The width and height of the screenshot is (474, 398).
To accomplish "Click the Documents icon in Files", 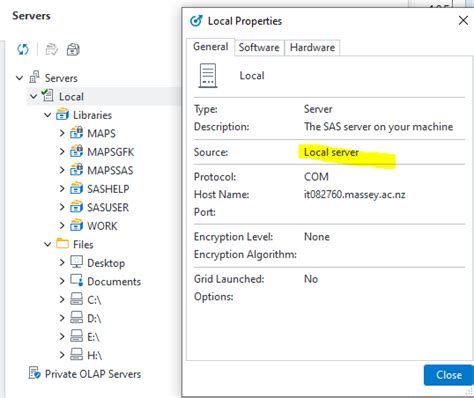I will click(76, 281).
